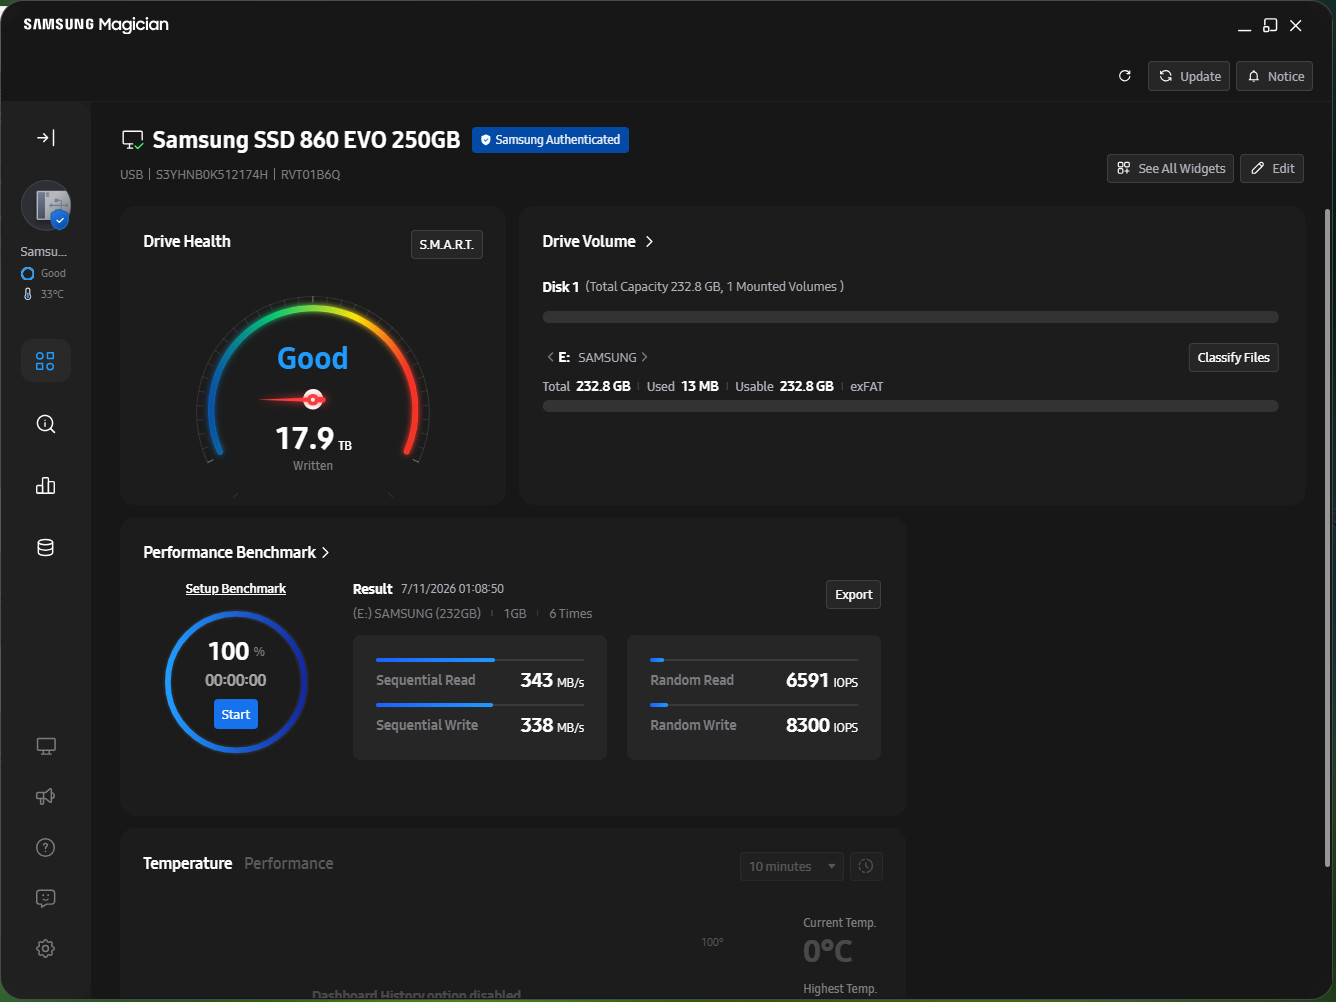The image size is (1336, 1002).
Task: Open the feedback smiley chat icon
Action: click(46, 898)
